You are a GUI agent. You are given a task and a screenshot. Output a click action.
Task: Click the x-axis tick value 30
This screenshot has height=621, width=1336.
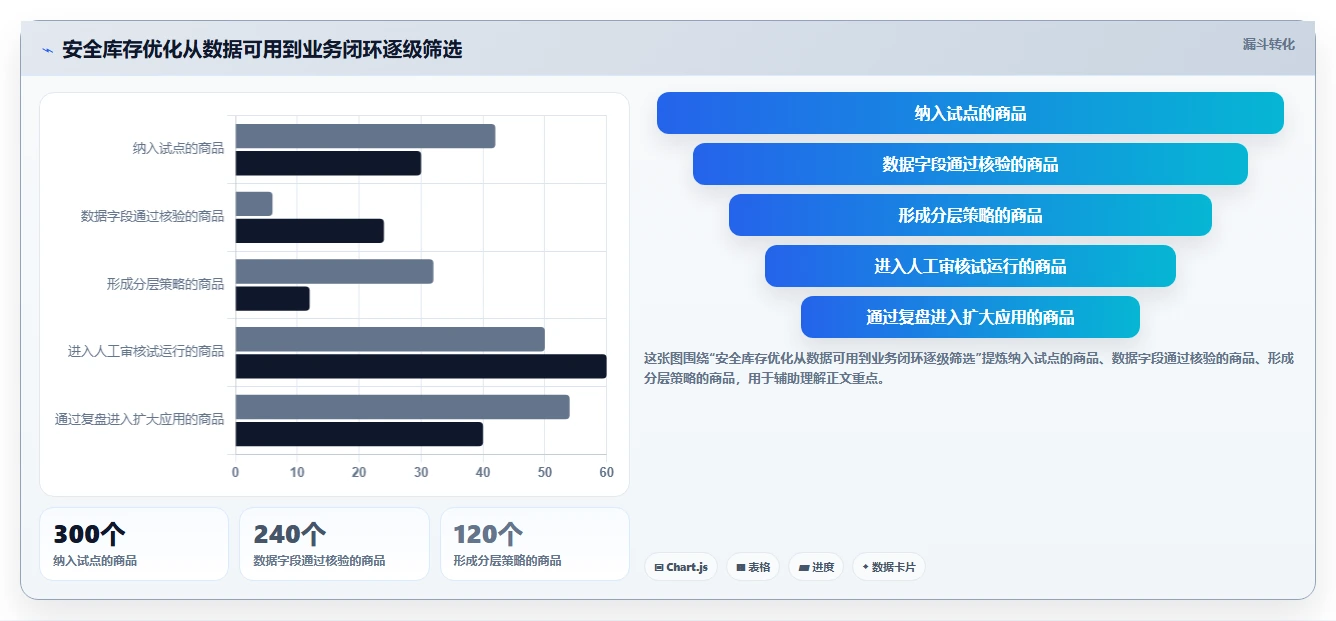421,472
